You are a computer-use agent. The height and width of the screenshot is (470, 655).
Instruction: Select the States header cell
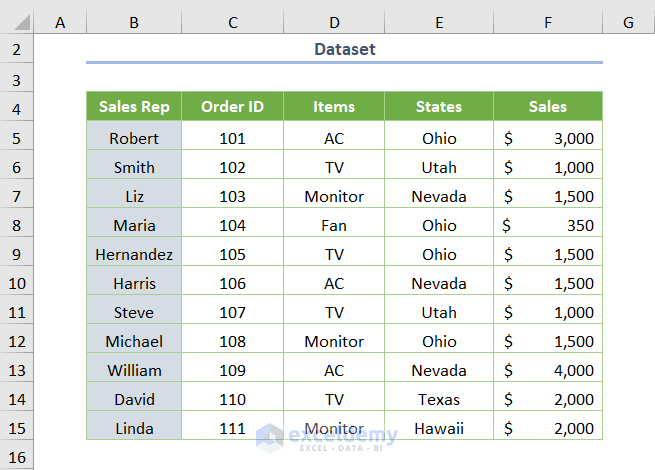(439, 107)
